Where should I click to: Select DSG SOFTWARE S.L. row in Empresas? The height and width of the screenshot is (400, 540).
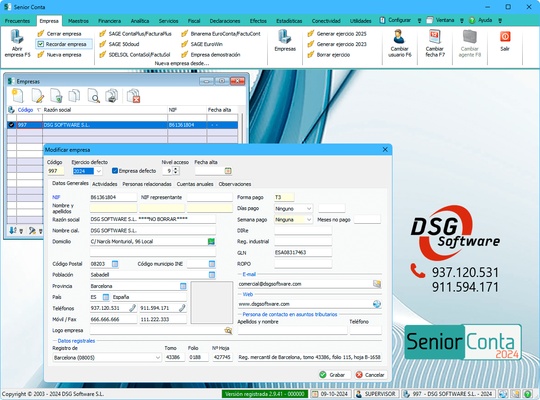point(123,125)
